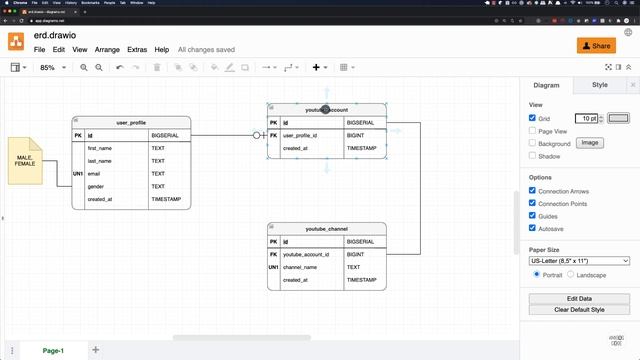The image size is (640, 360).
Task: Disable the Guides checkbox
Action: pos(532,216)
